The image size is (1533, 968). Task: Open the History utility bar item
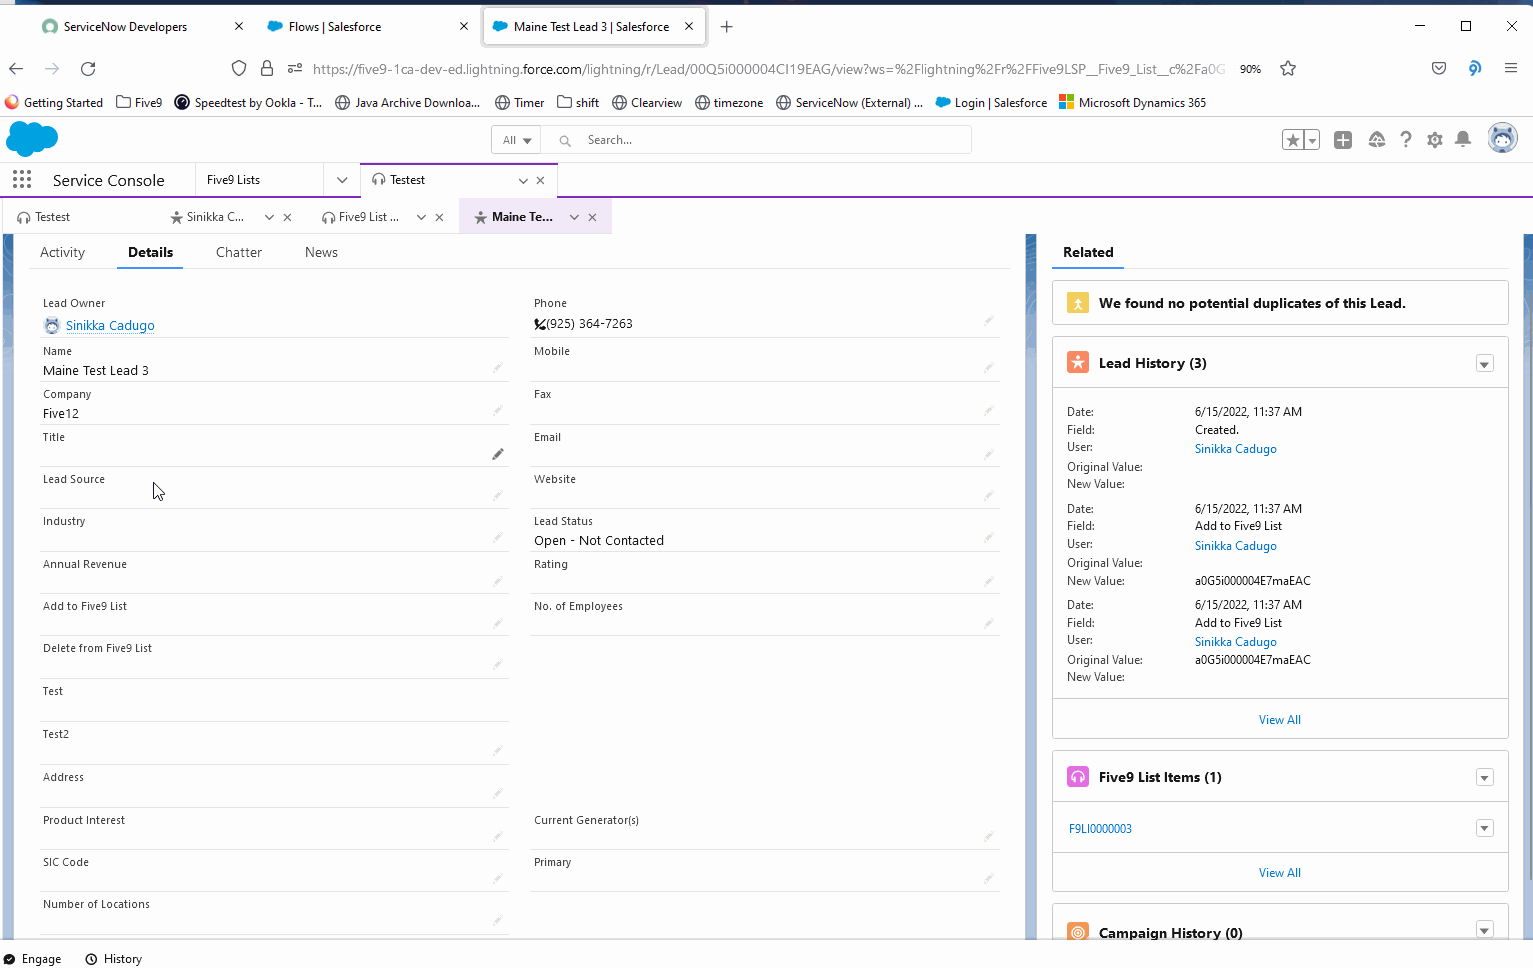tap(113, 959)
